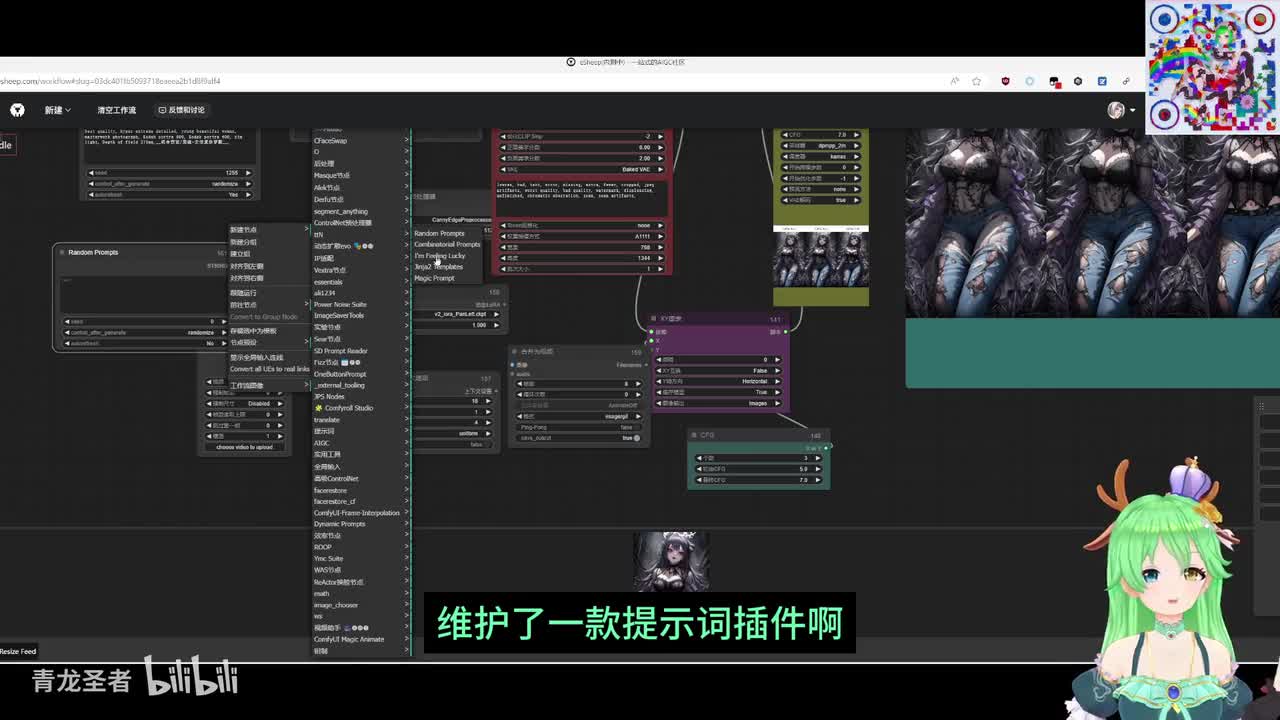Select I'm Feeling Lucky menu entry

(x=440, y=256)
